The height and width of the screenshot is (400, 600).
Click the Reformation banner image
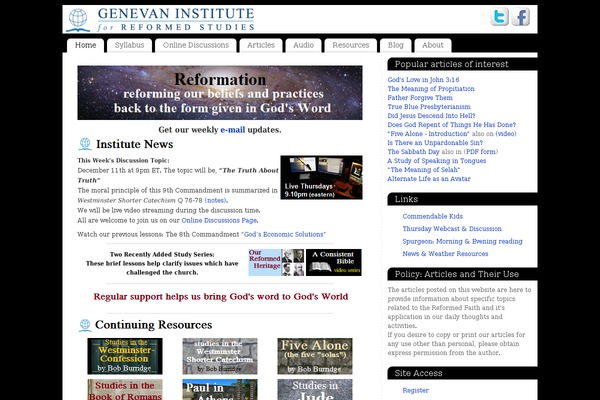[220, 93]
